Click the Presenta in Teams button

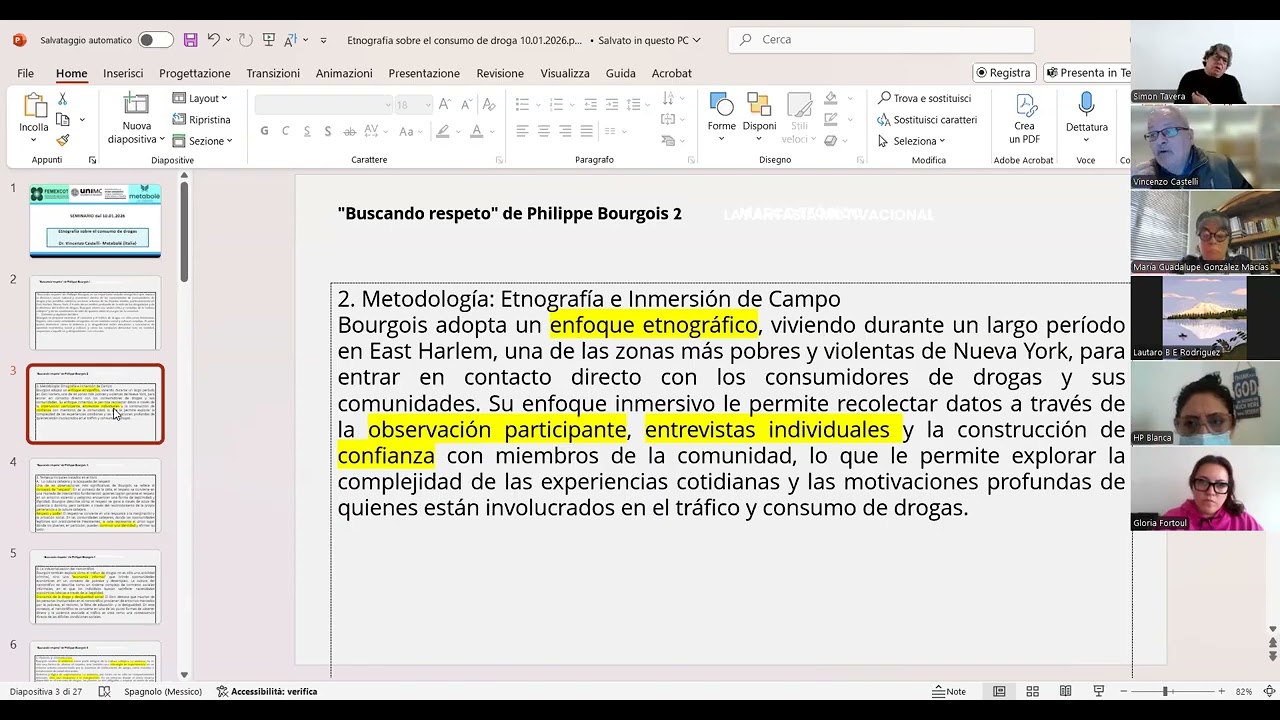tap(1087, 73)
